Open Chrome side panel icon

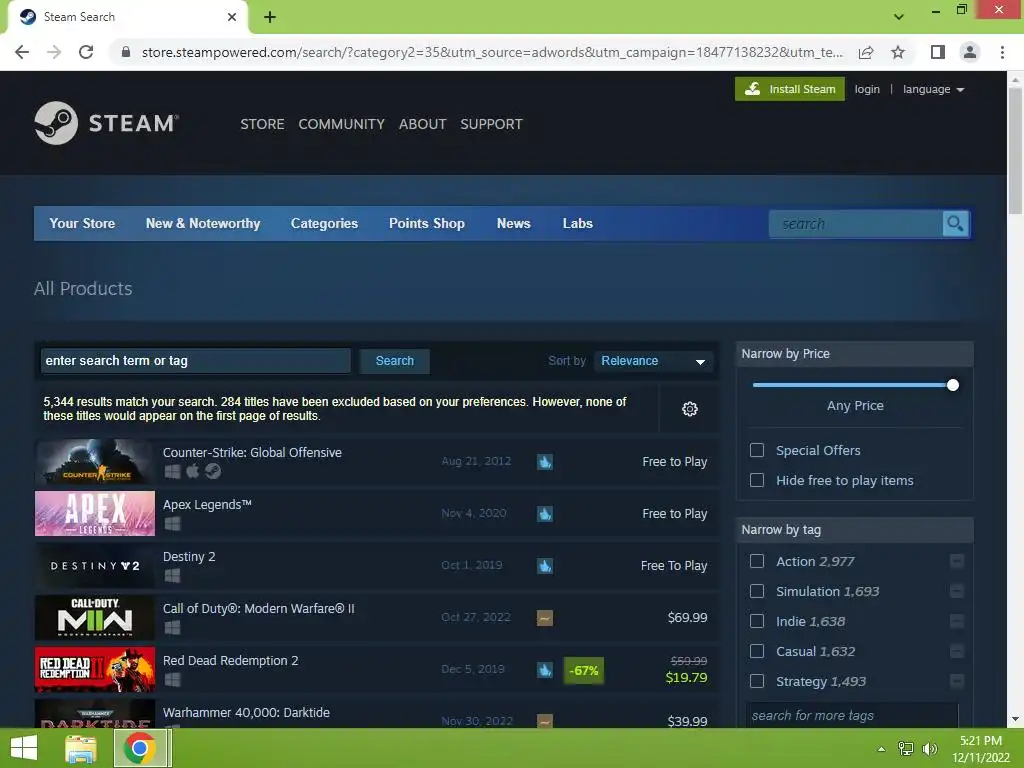tap(938, 52)
